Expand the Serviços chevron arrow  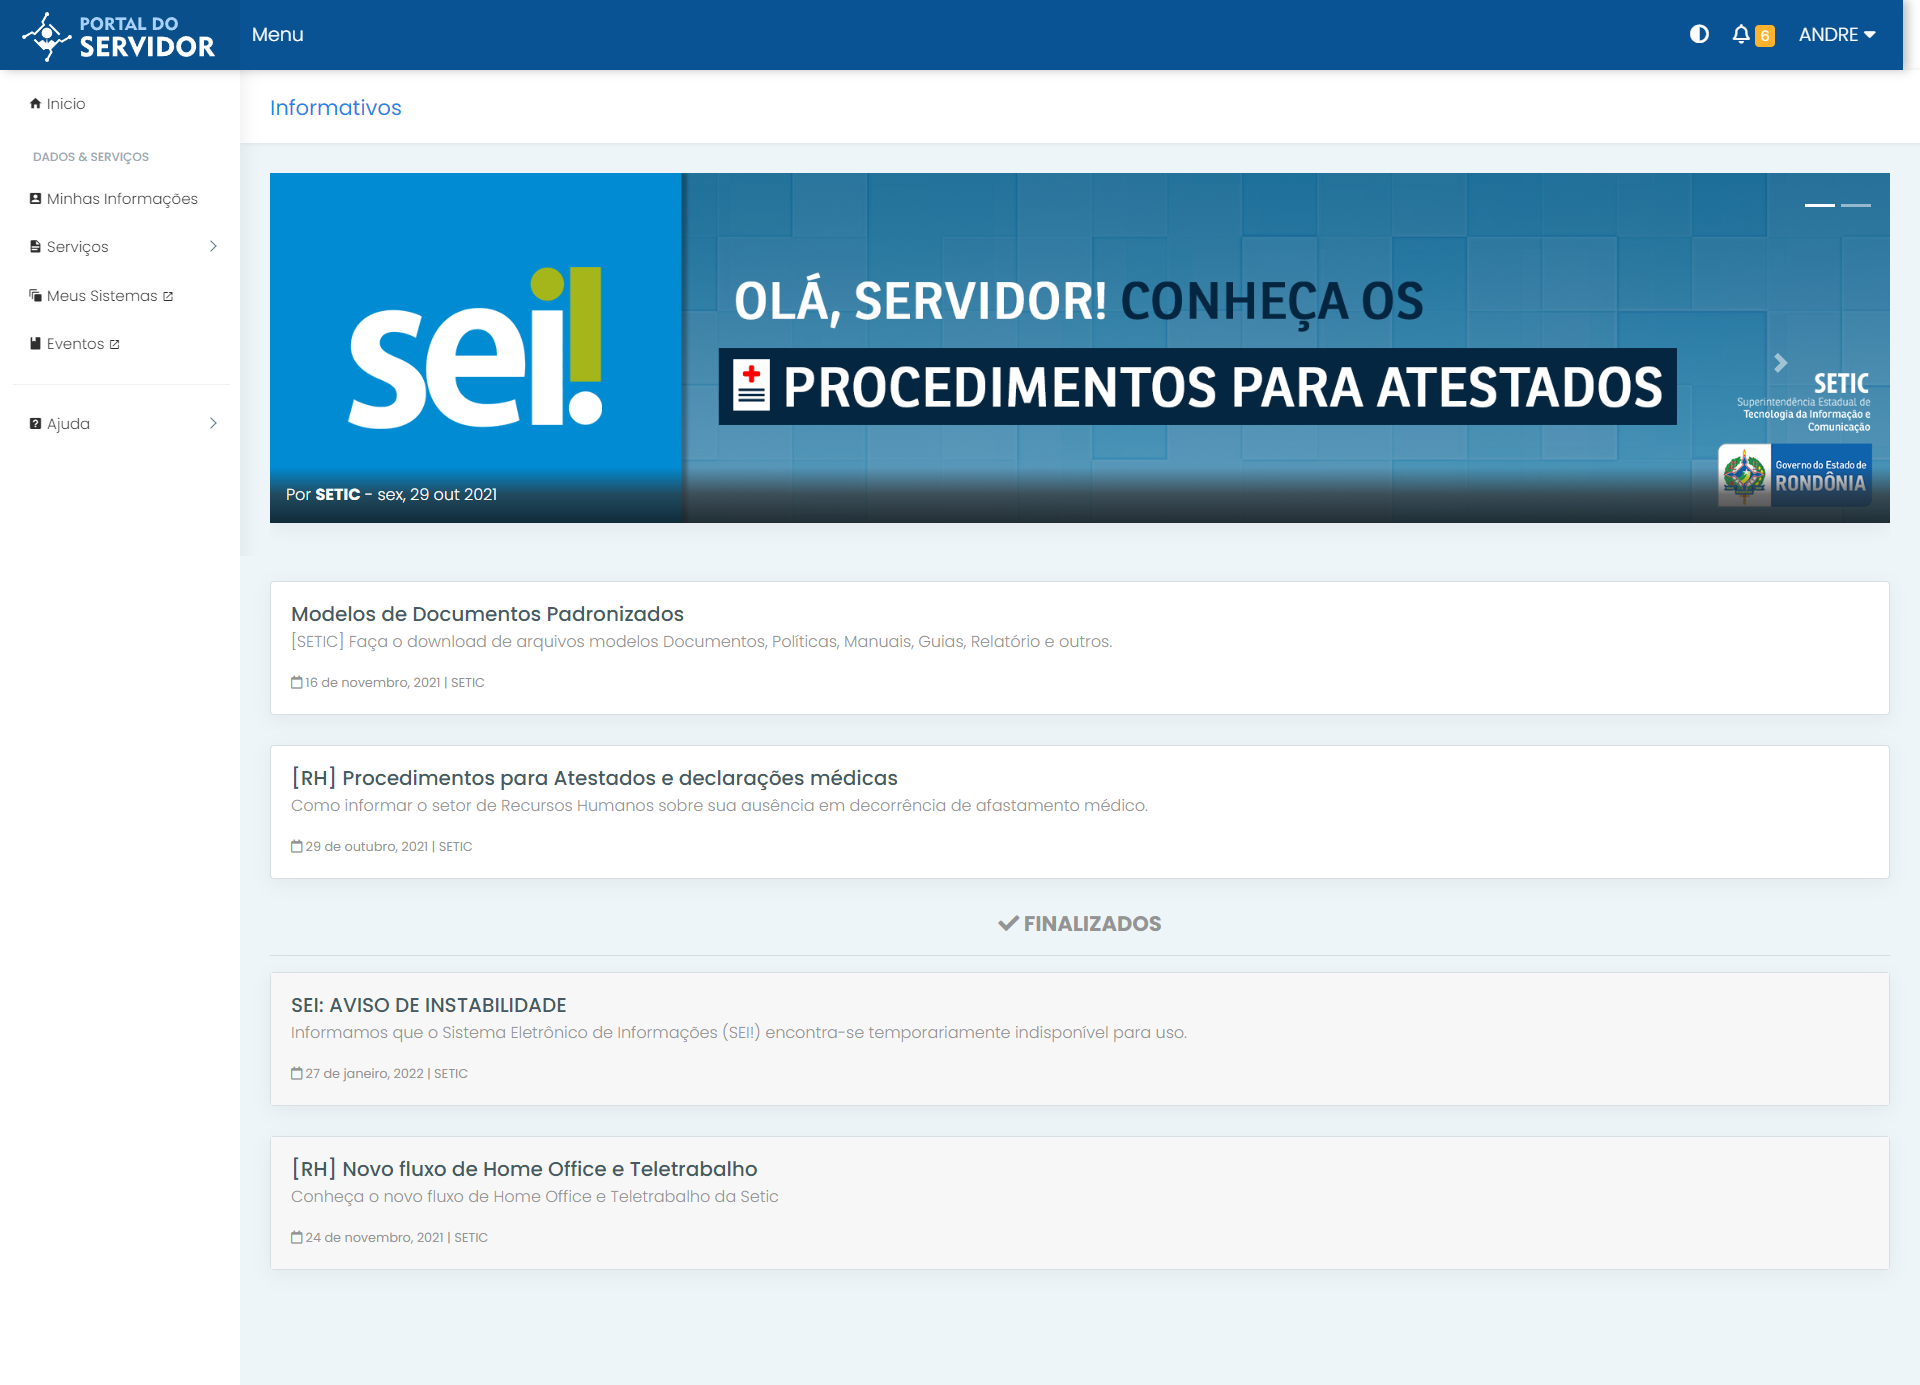click(x=213, y=246)
